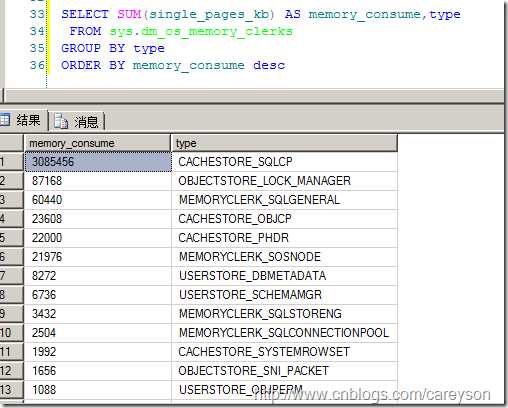This screenshot has width=508, height=408.
Task: Select cell with value 2504
Action: coord(98,333)
